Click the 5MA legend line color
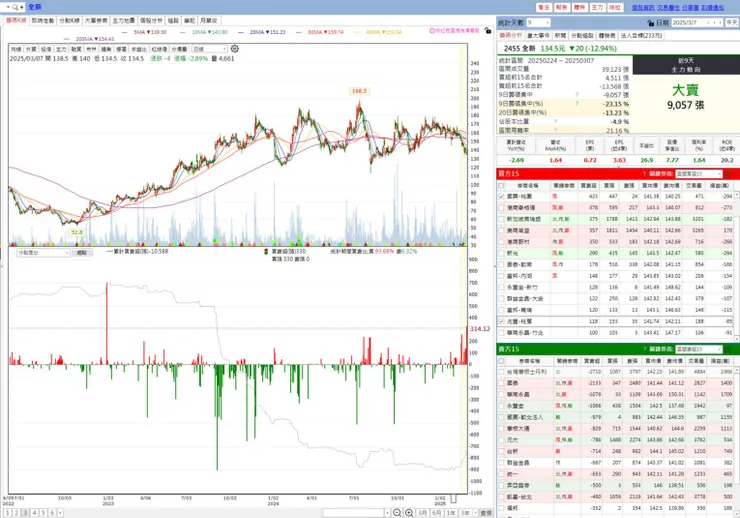Image resolution: width=740 pixels, height=518 pixels. click(125, 32)
